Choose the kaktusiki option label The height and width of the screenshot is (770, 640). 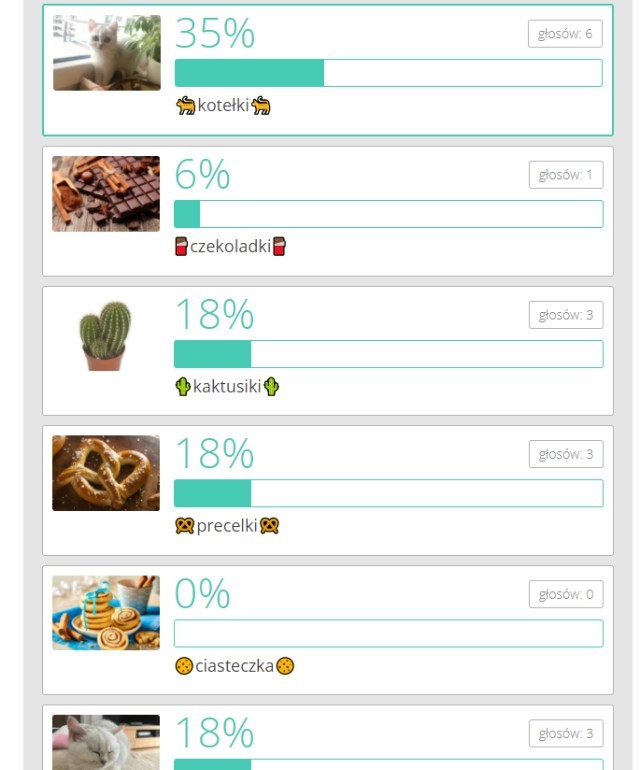227,386
